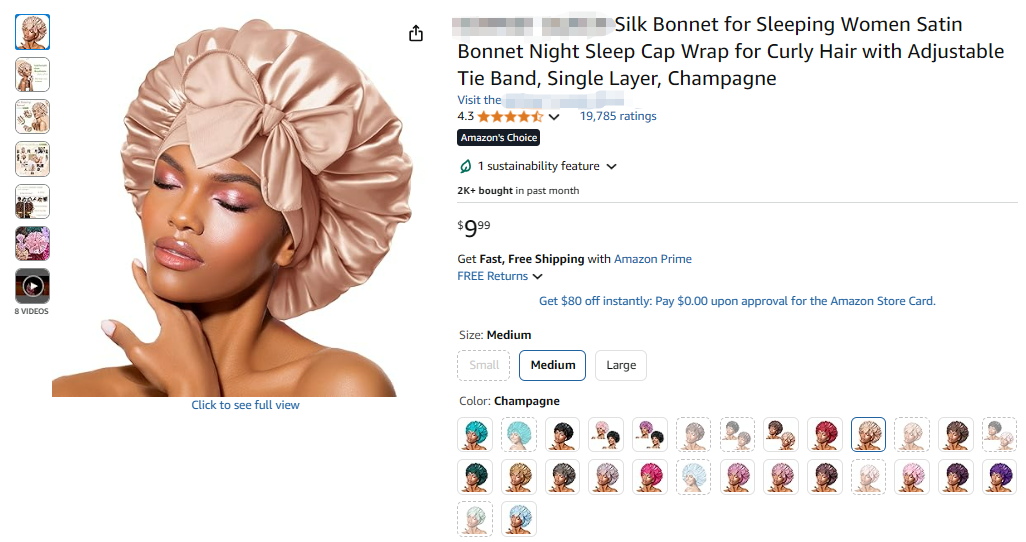Select the Small size option
Image resolution: width=1026 pixels, height=542 pixels.
pyautogui.click(x=484, y=365)
